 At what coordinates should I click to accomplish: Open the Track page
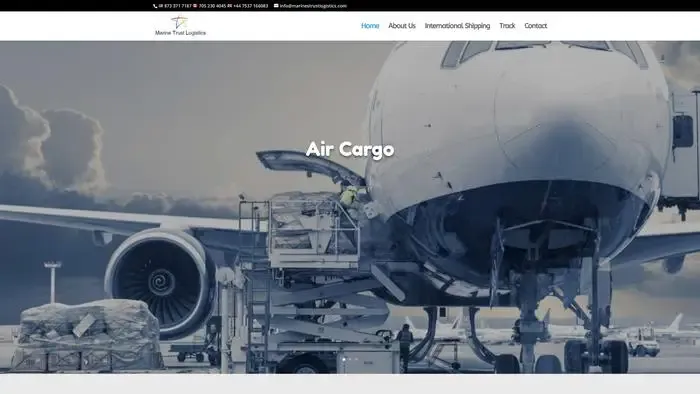[x=507, y=26]
